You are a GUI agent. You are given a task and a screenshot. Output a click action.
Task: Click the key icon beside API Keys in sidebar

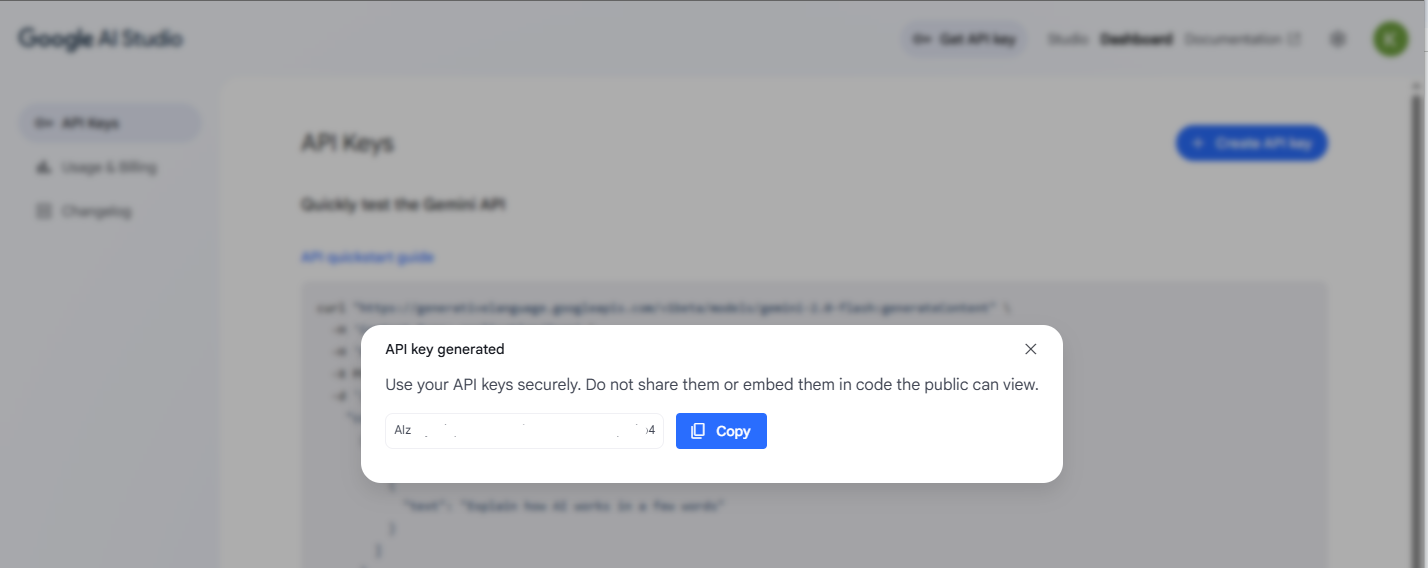click(43, 123)
